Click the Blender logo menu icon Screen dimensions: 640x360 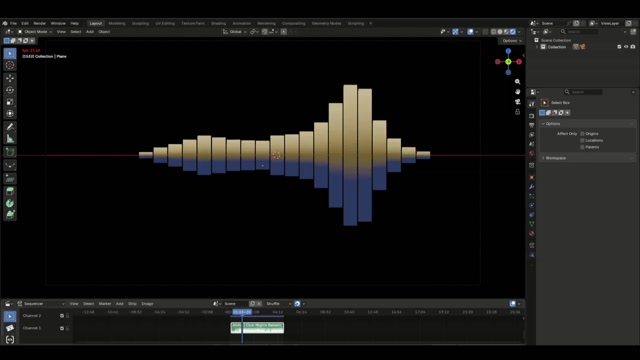(4, 23)
